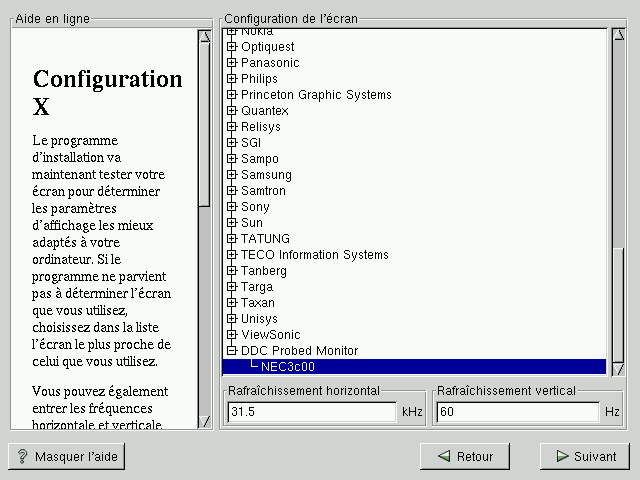Collapse the DDC Probed Monitor node
This screenshot has width=640, height=480.
coord(232,351)
